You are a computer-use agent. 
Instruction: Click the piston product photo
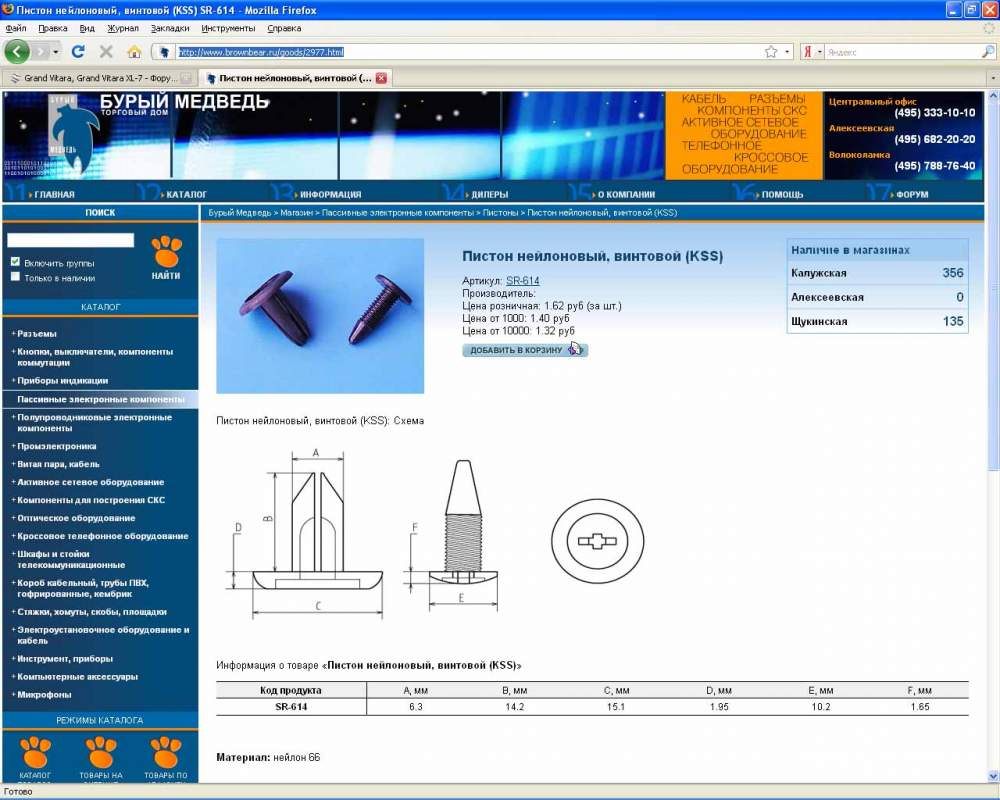pos(320,316)
